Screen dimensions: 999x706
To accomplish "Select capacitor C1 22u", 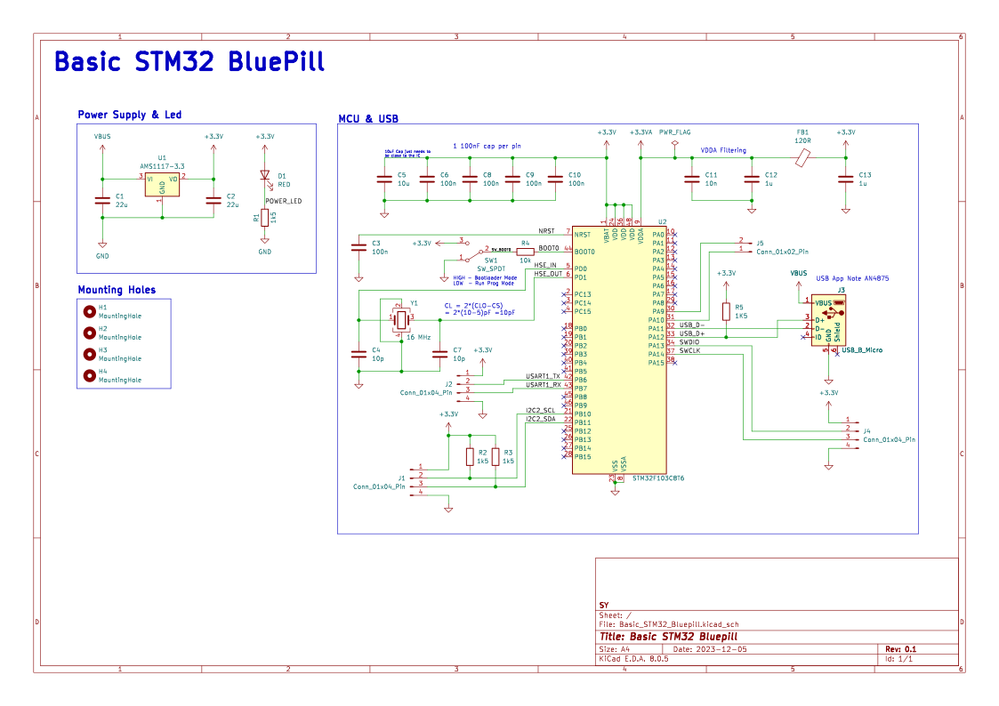I will pyautogui.click(x=103, y=198).
